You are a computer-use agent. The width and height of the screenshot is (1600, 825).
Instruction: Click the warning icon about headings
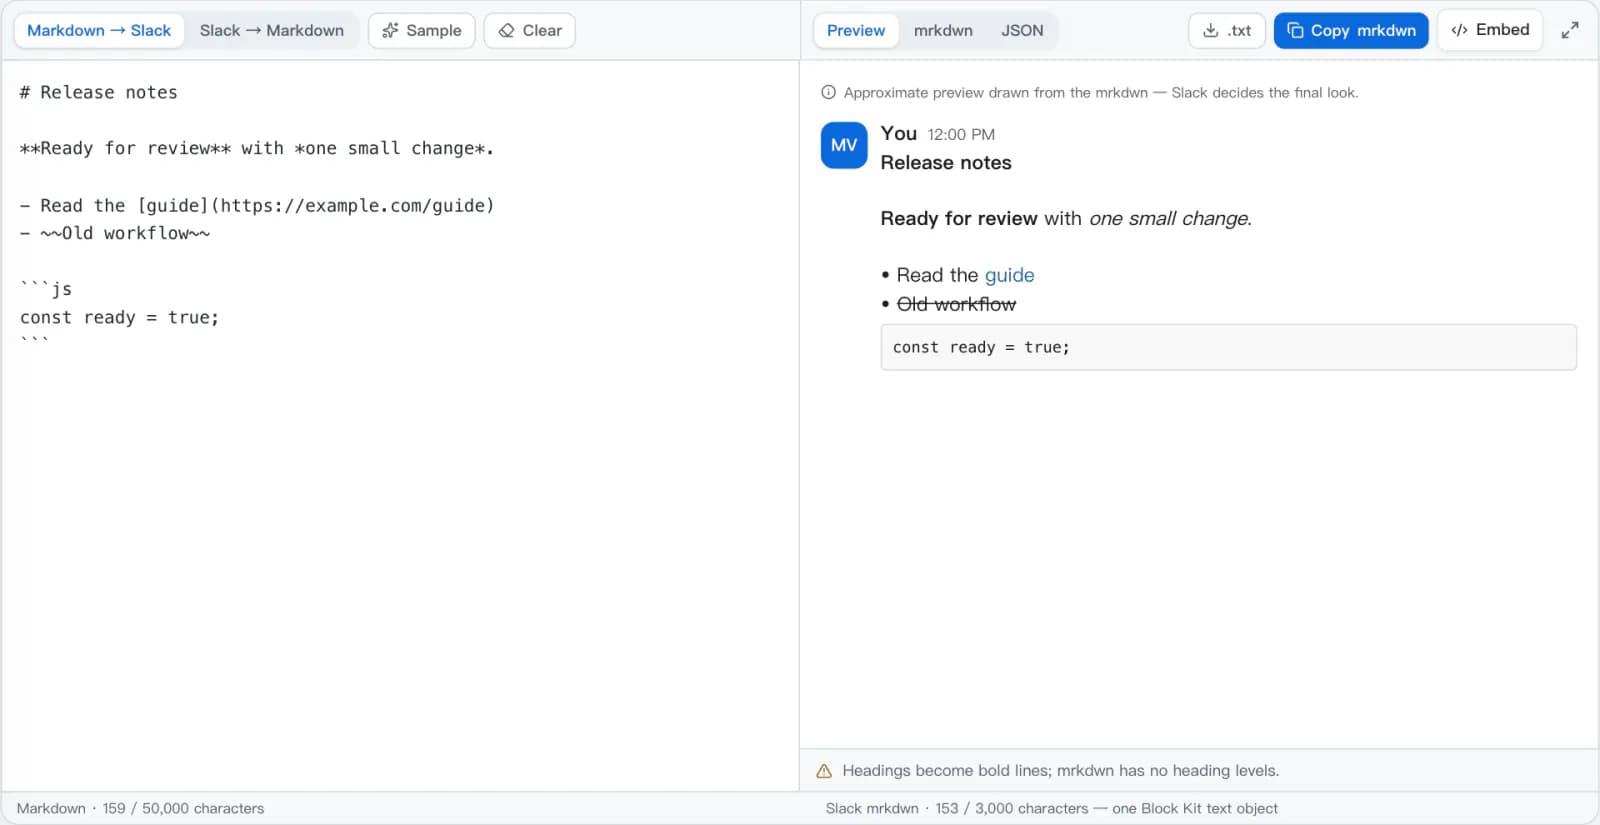tap(824, 771)
